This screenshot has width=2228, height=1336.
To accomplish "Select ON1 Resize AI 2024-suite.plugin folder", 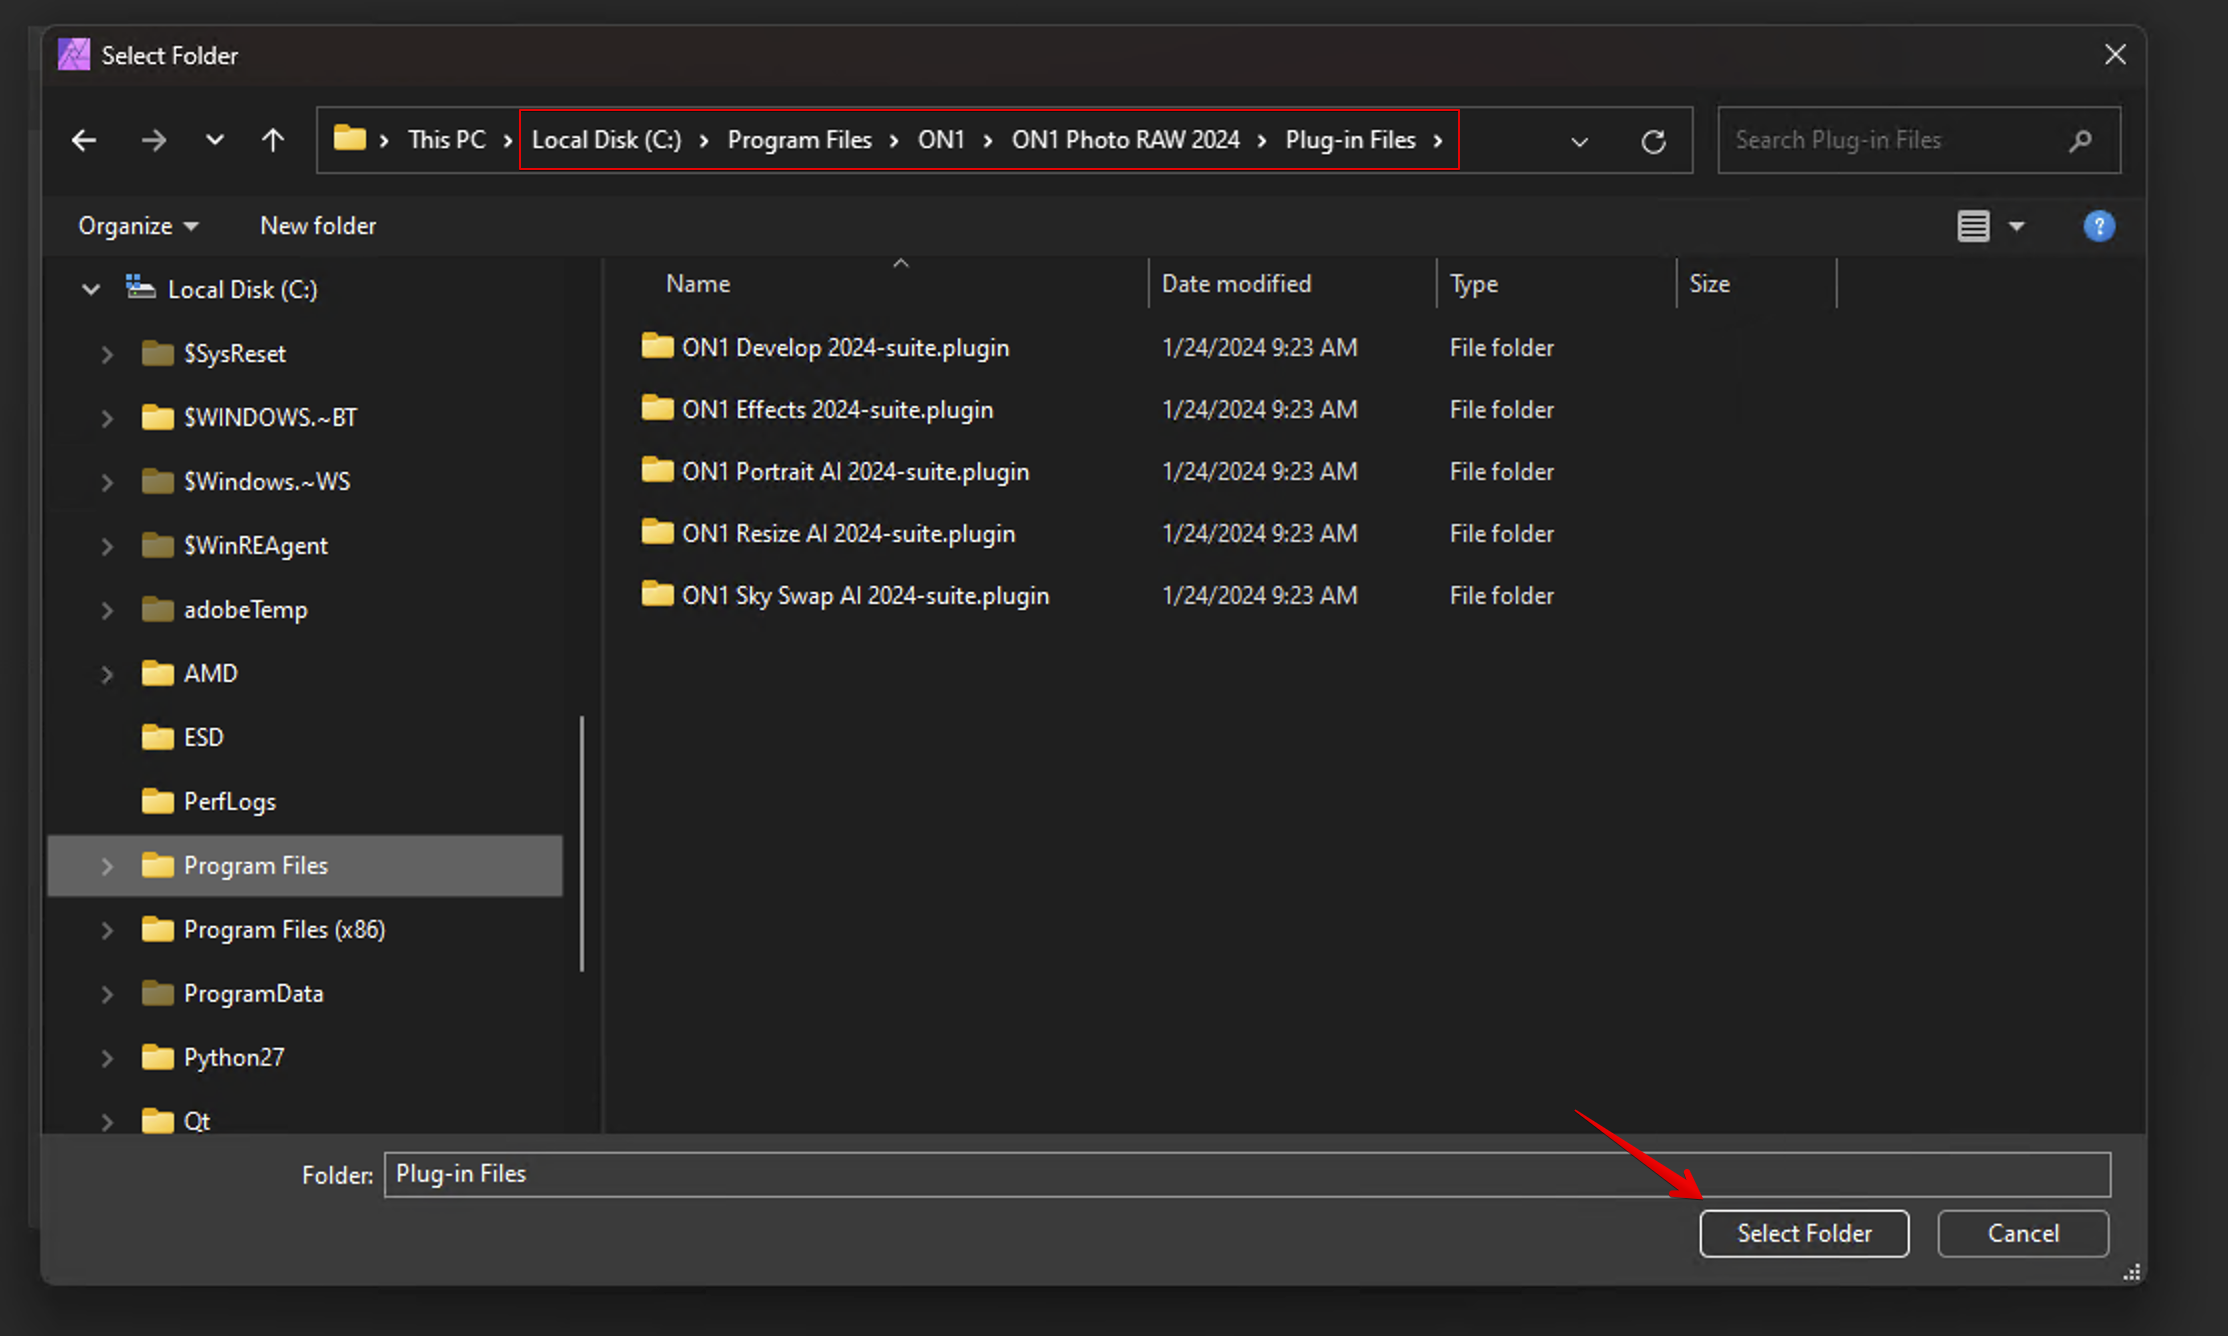I will [848, 534].
